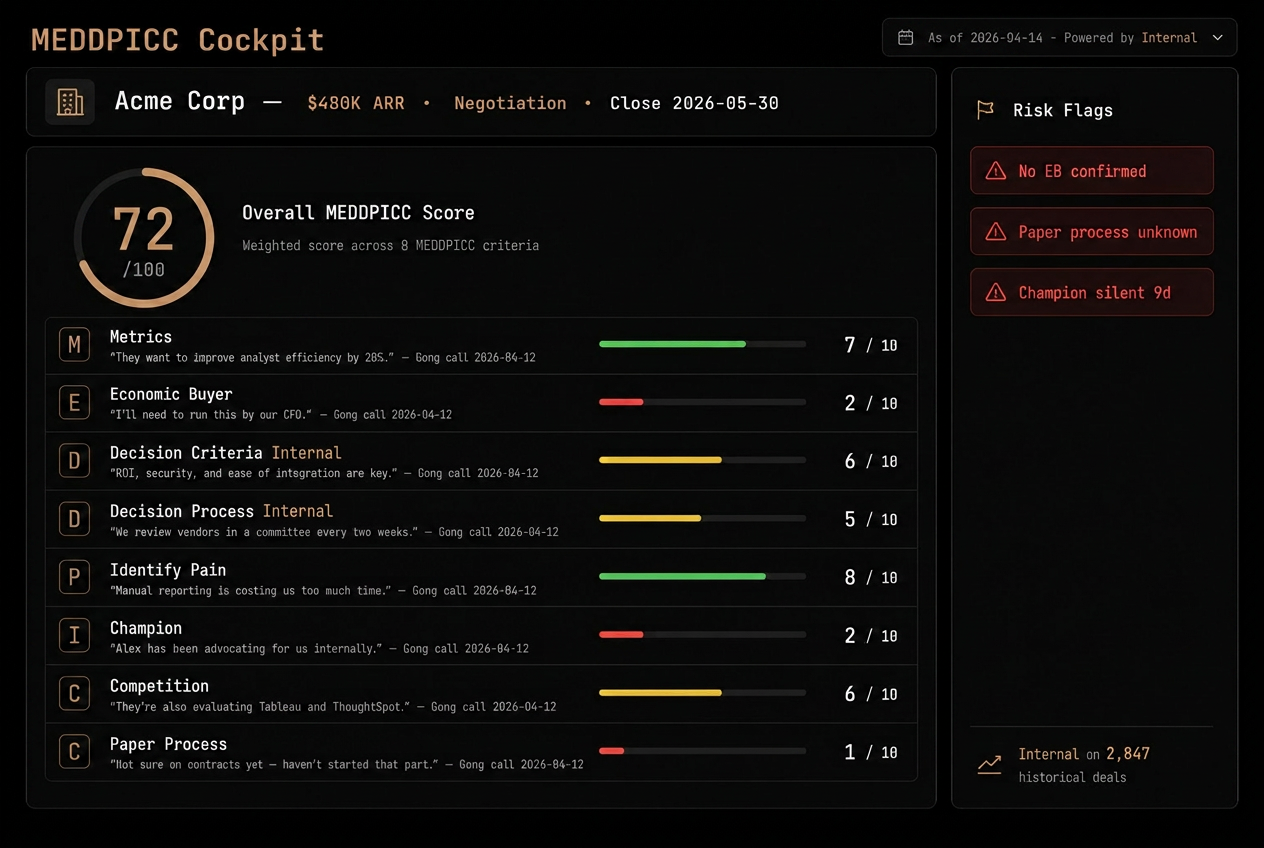Click the quote about Tableau and ThoughtSpot
Screen dimensions: 1264x848
333,707
